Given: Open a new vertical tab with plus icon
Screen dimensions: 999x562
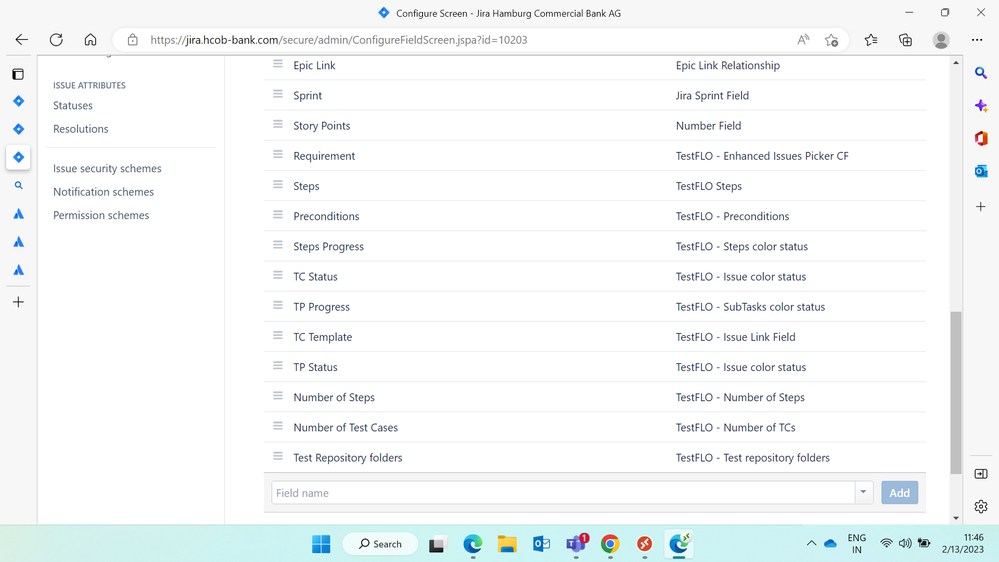Looking at the screenshot, I should click(x=18, y=302).
